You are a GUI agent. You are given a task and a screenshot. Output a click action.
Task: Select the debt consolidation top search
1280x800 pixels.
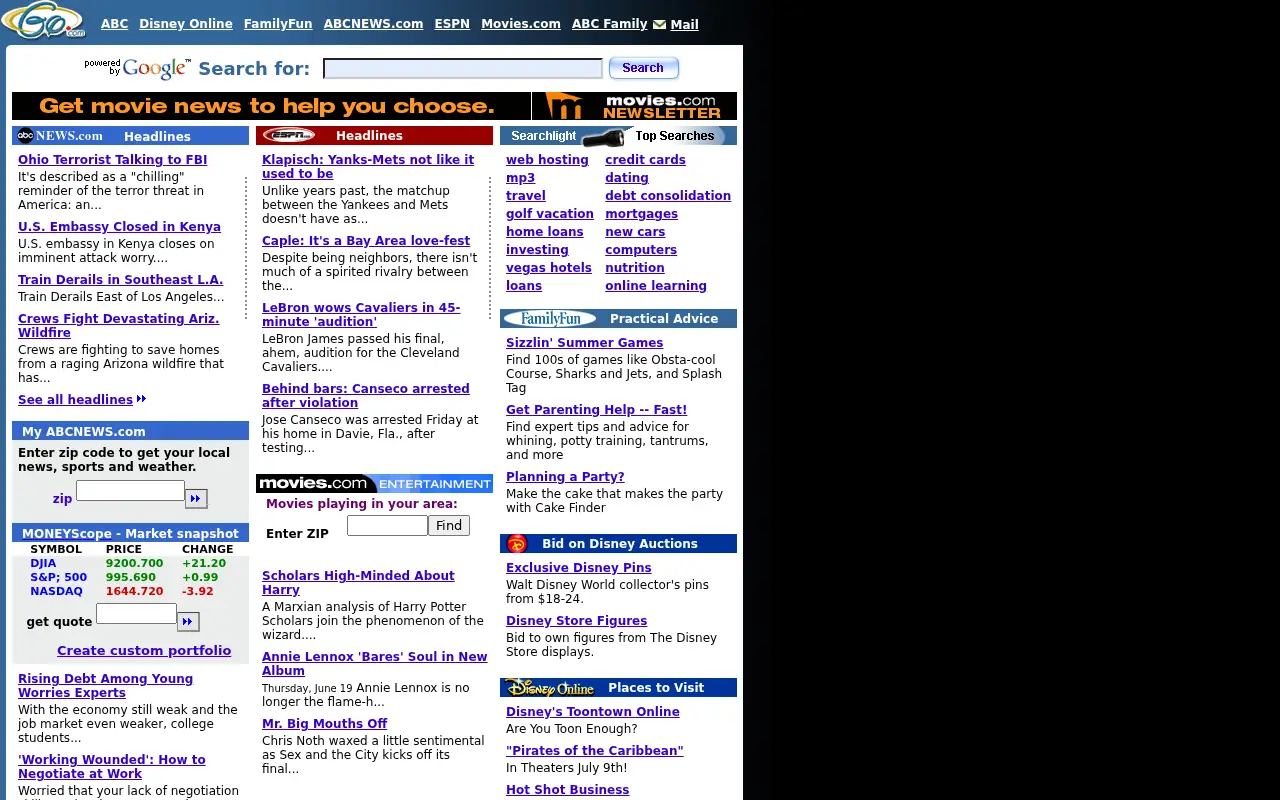click(x=668, y=196)
